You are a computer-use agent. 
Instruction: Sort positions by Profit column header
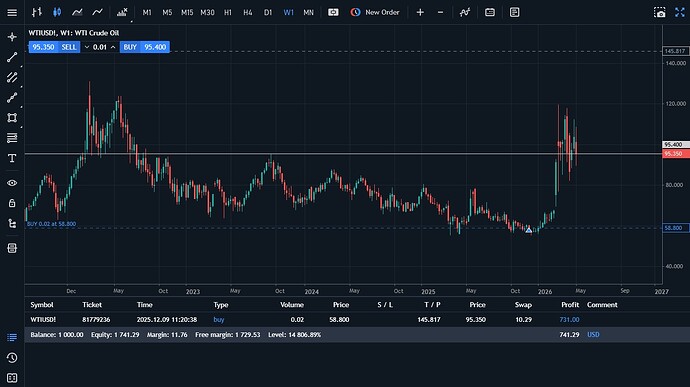(570, 305)
